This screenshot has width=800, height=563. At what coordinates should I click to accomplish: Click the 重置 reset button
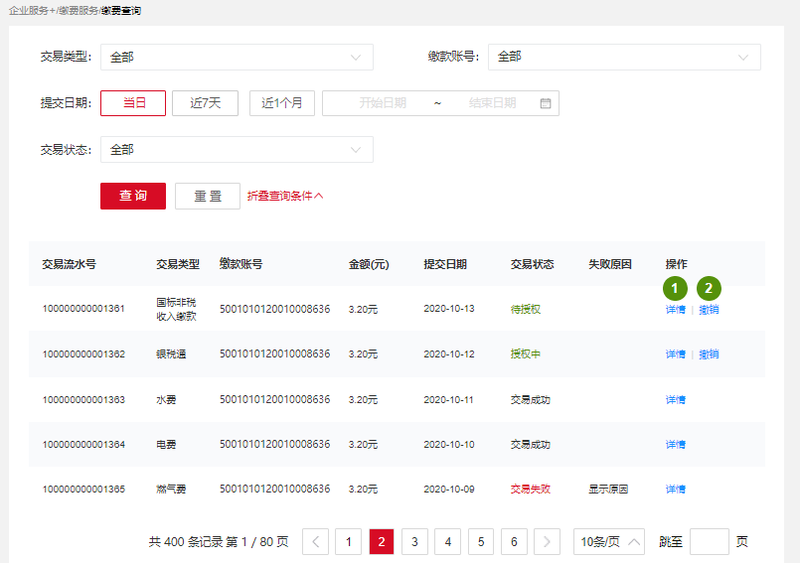pos(208,196)
